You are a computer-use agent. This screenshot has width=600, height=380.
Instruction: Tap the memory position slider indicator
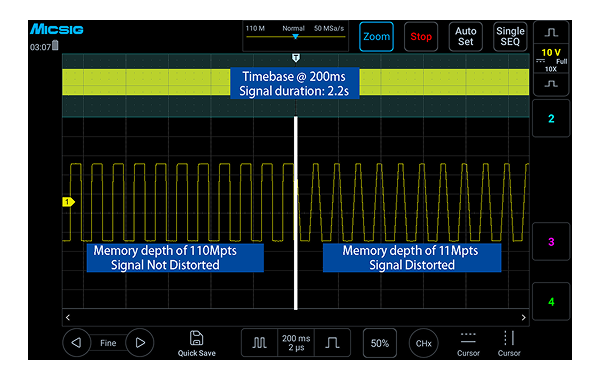coord(295,37)
